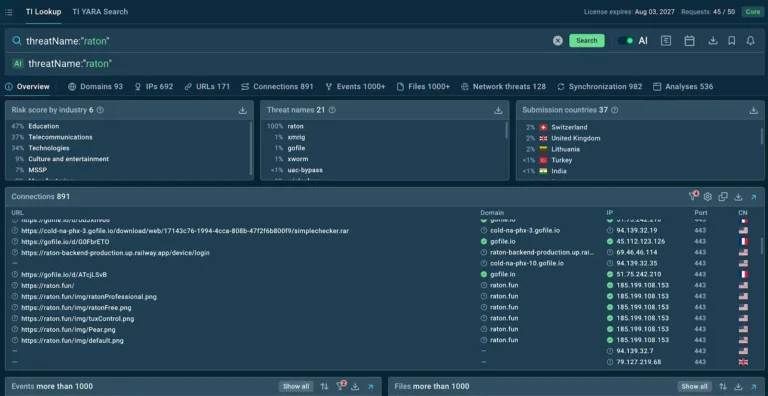Click IP address 79.127.219.68
This screenshot has height=396, width=768.
tap(639, 362)
